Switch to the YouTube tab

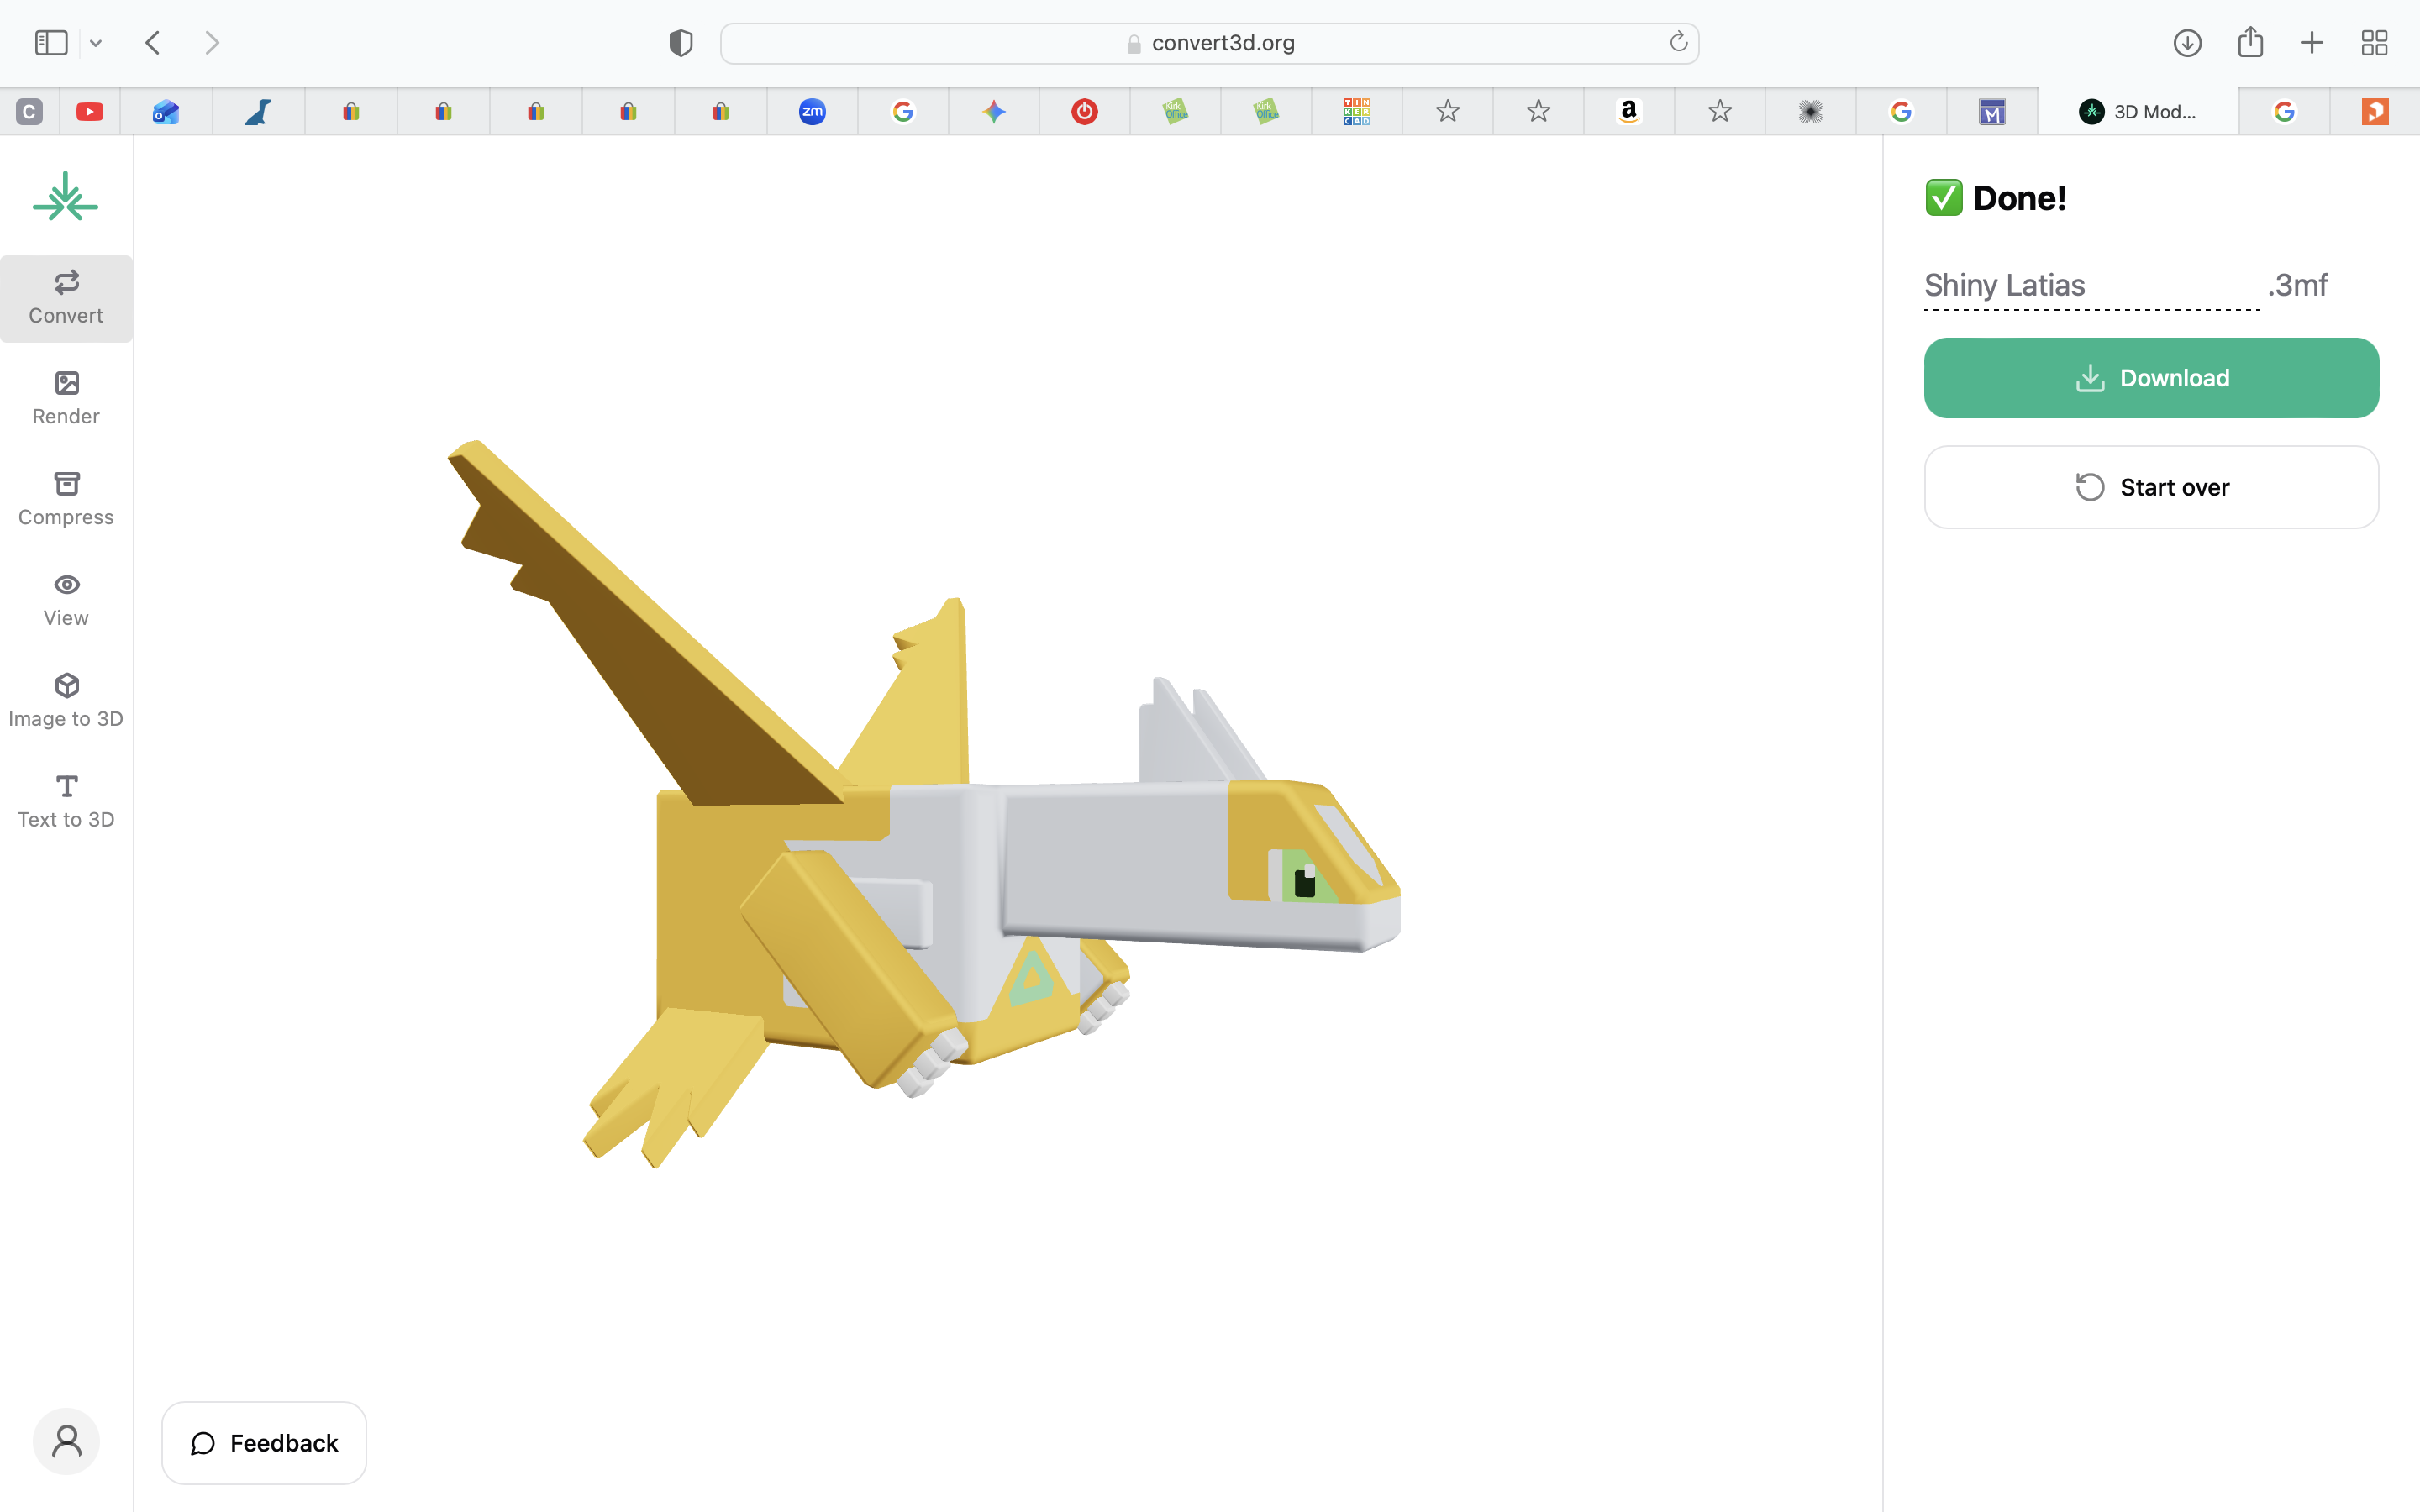(x=90, y=111)
